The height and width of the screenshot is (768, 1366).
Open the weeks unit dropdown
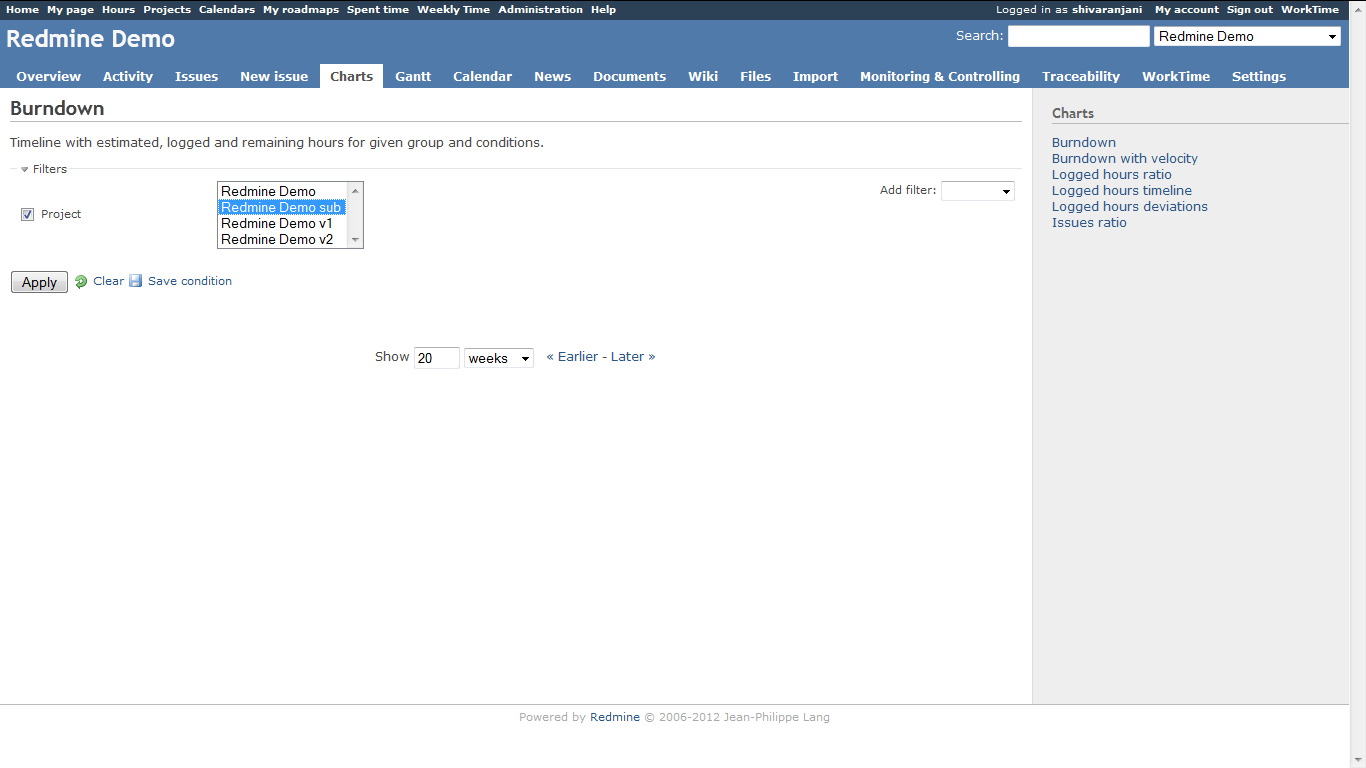(499, 358)
